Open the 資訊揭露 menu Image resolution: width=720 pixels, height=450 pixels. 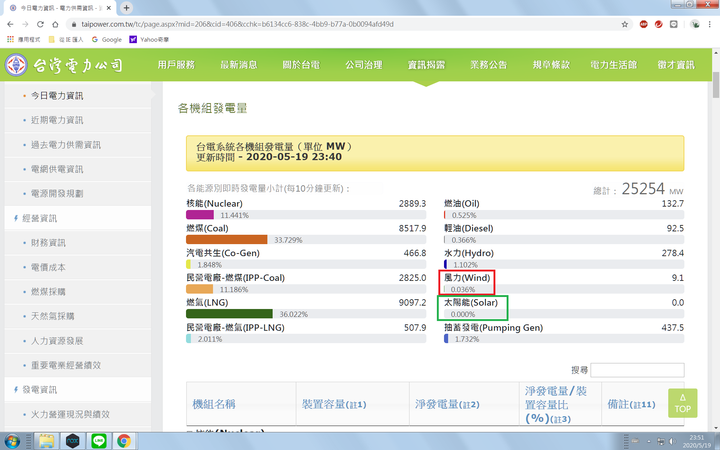[x=426, y=65]
